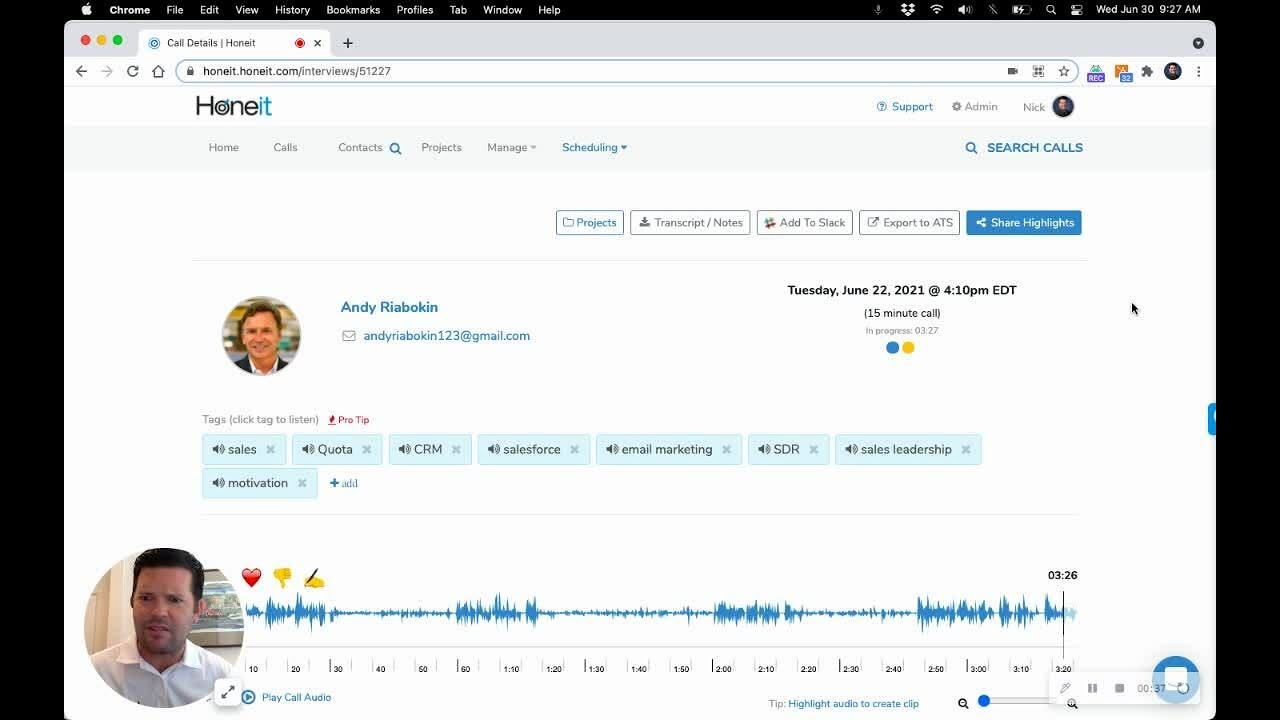Bookmark this page with the star icon
1280x720 pixels.
(x=1064, y=71)
